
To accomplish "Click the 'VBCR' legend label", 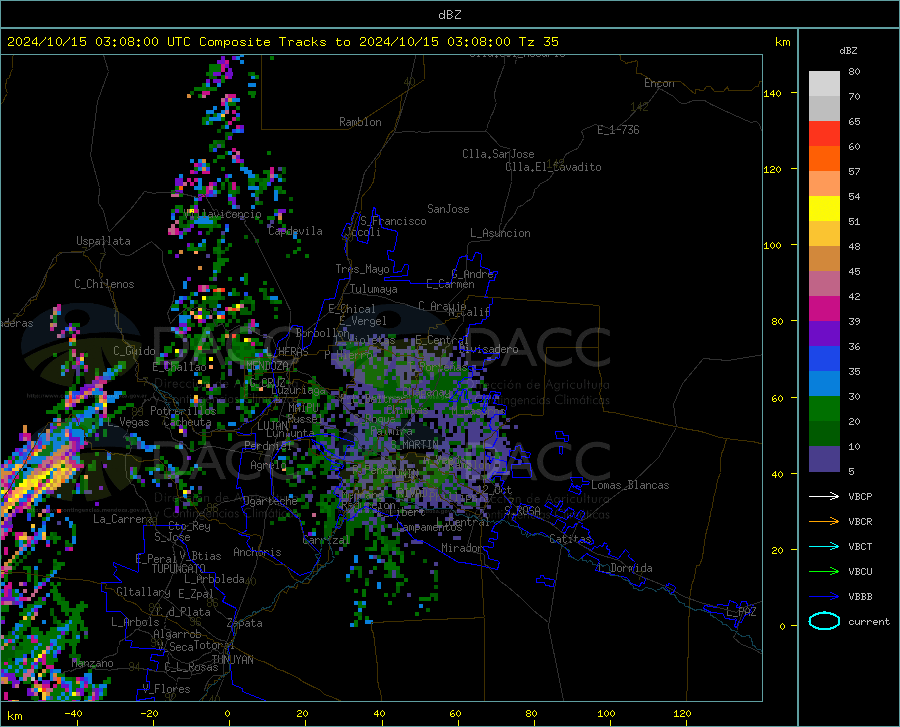I will pos(860,521).
